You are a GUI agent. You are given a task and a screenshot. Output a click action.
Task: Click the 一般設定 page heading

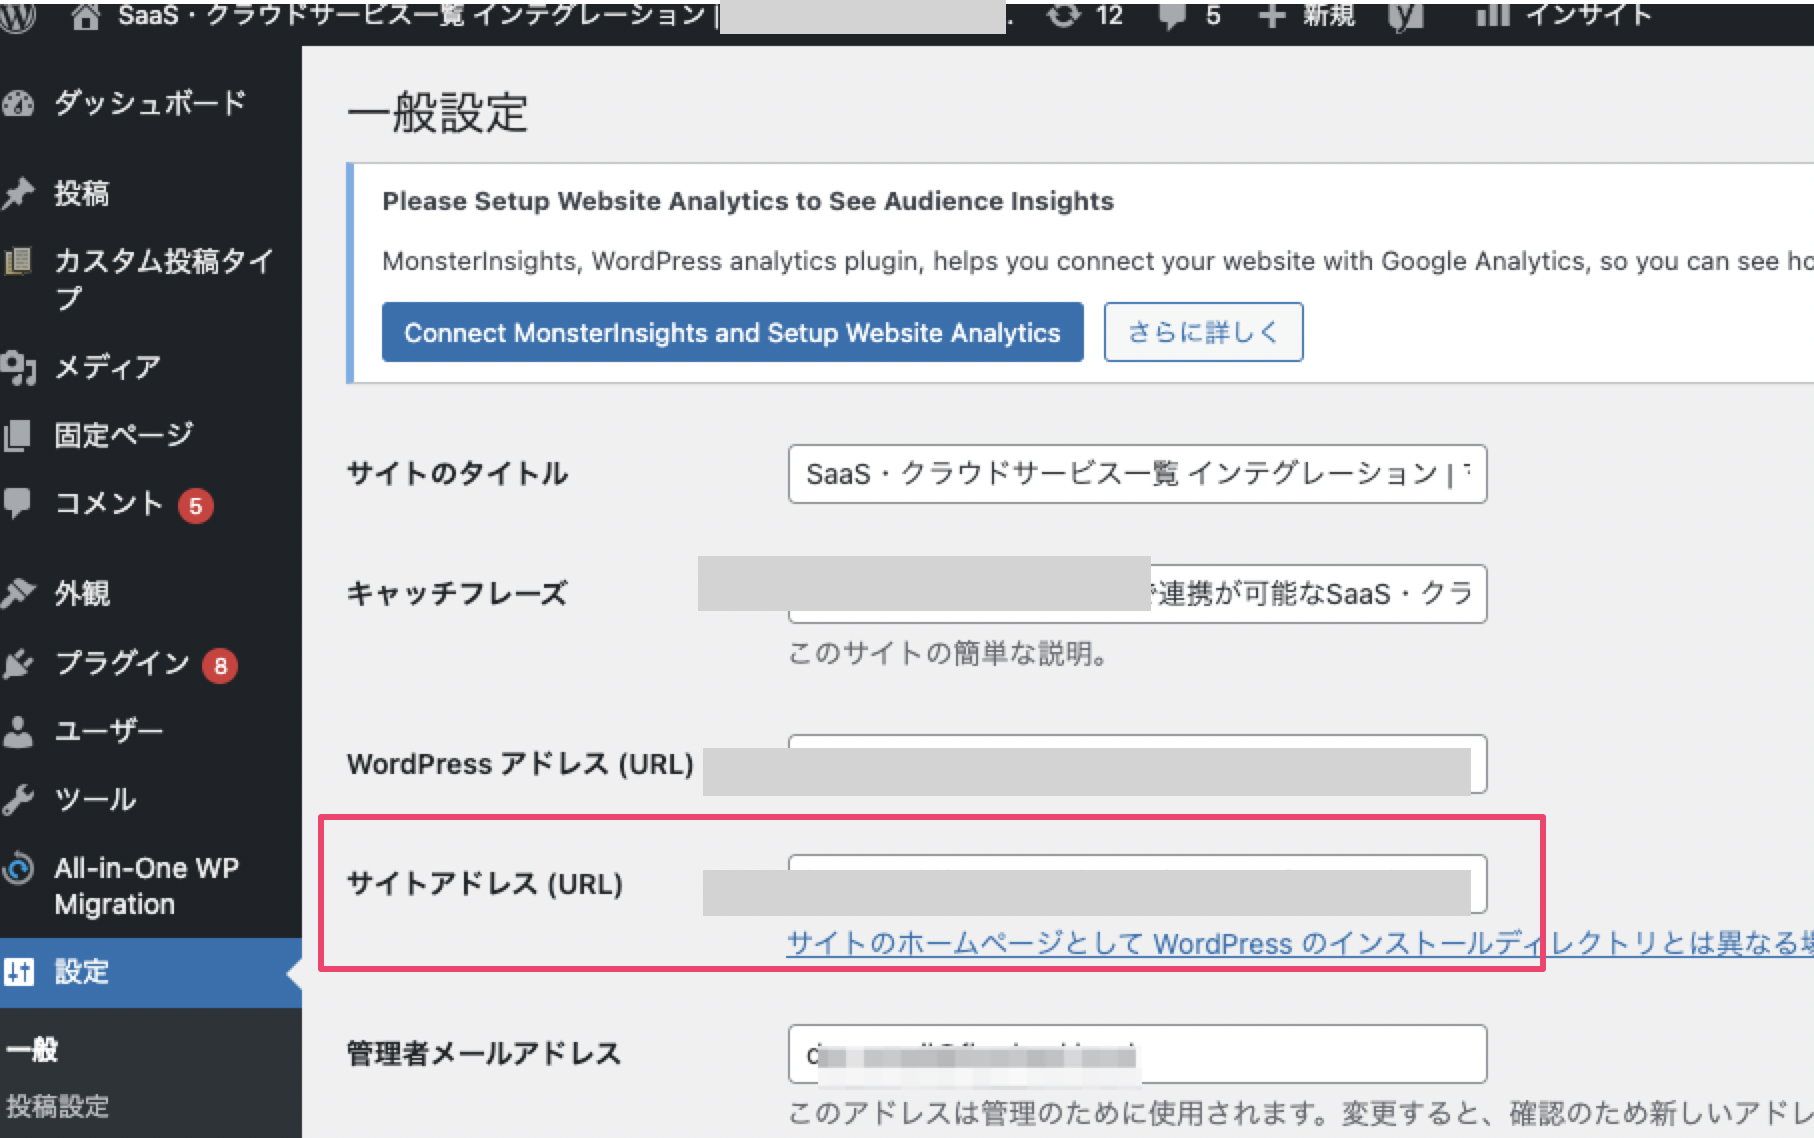437,112
